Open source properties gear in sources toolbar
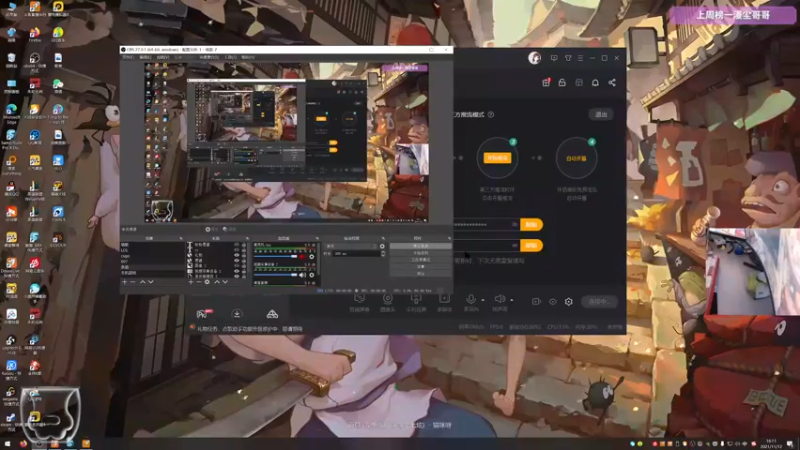 pos(207,282)
